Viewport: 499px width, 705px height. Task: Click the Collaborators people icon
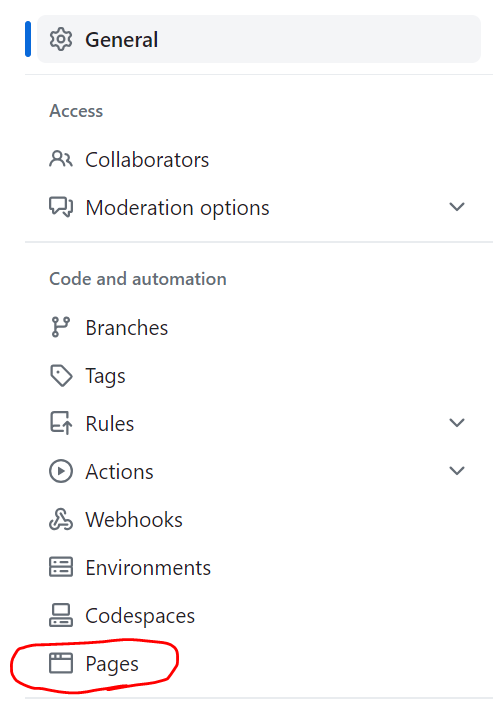tap(61, 159)
